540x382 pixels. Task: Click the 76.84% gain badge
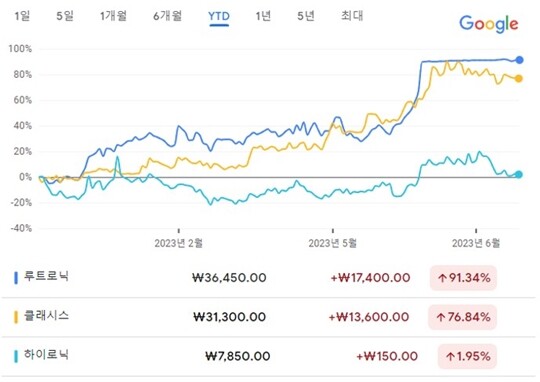tap(462, 317)
